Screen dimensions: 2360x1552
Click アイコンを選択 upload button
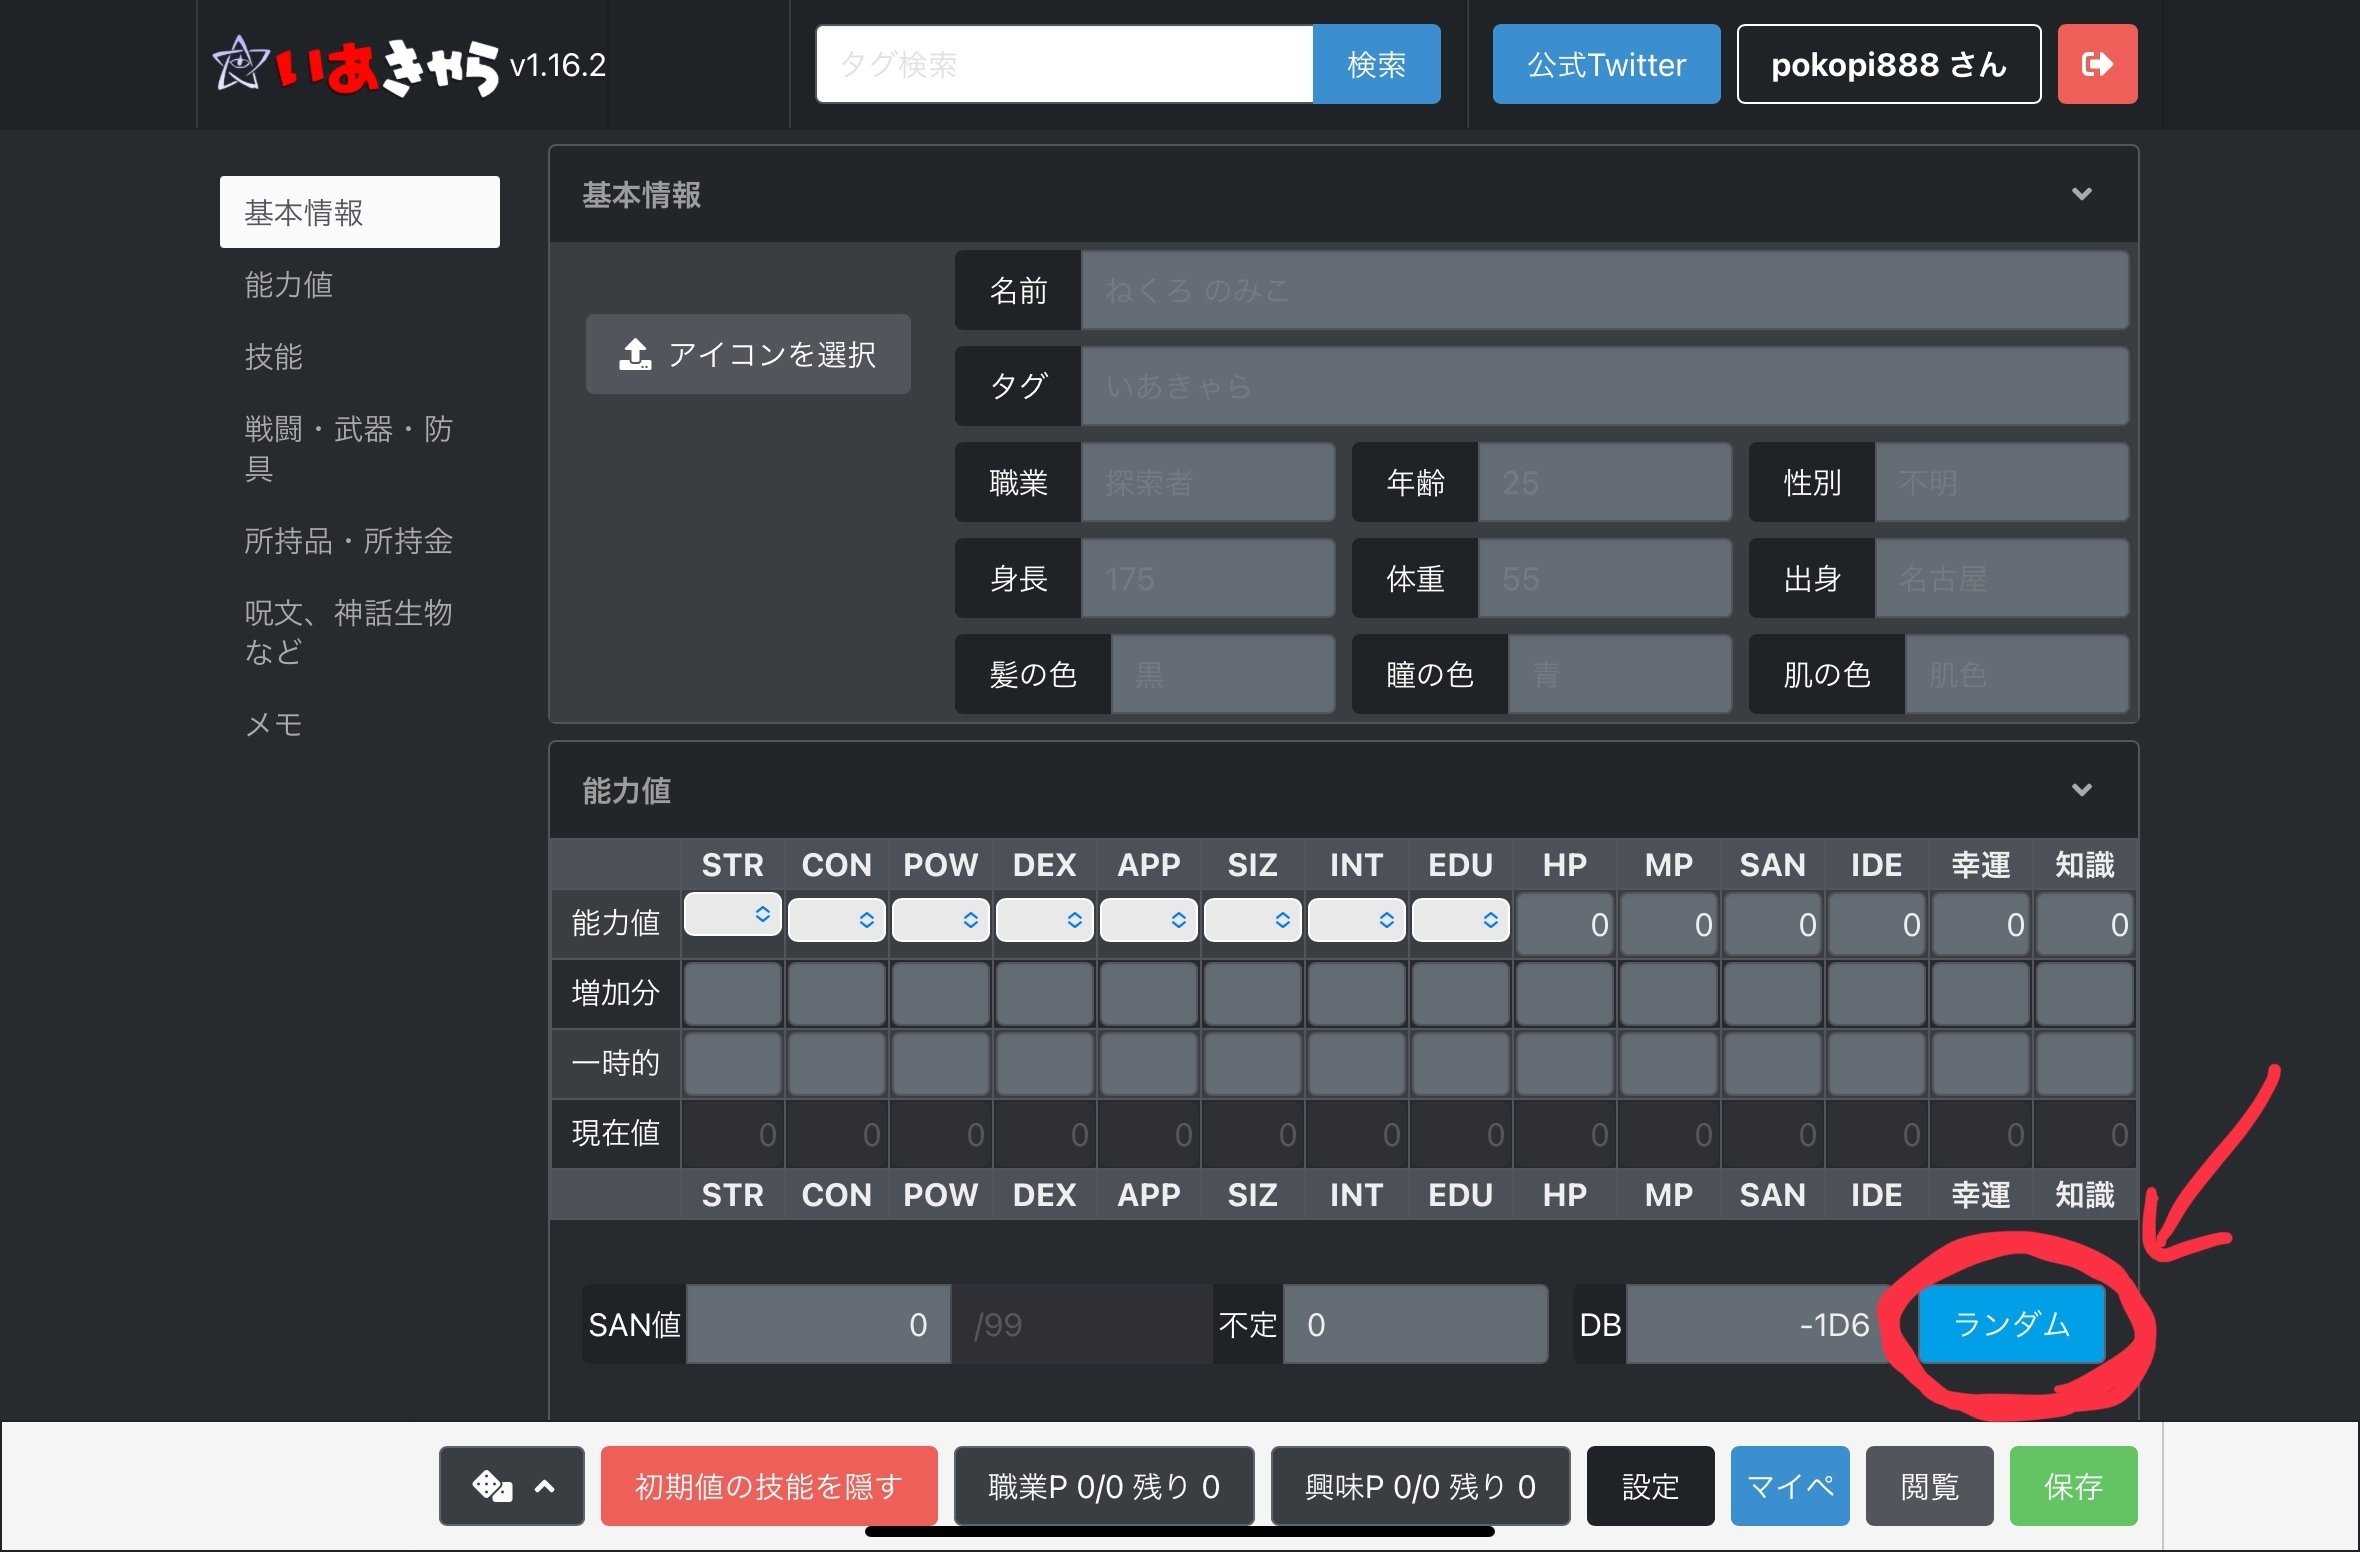tap(748, 354)
